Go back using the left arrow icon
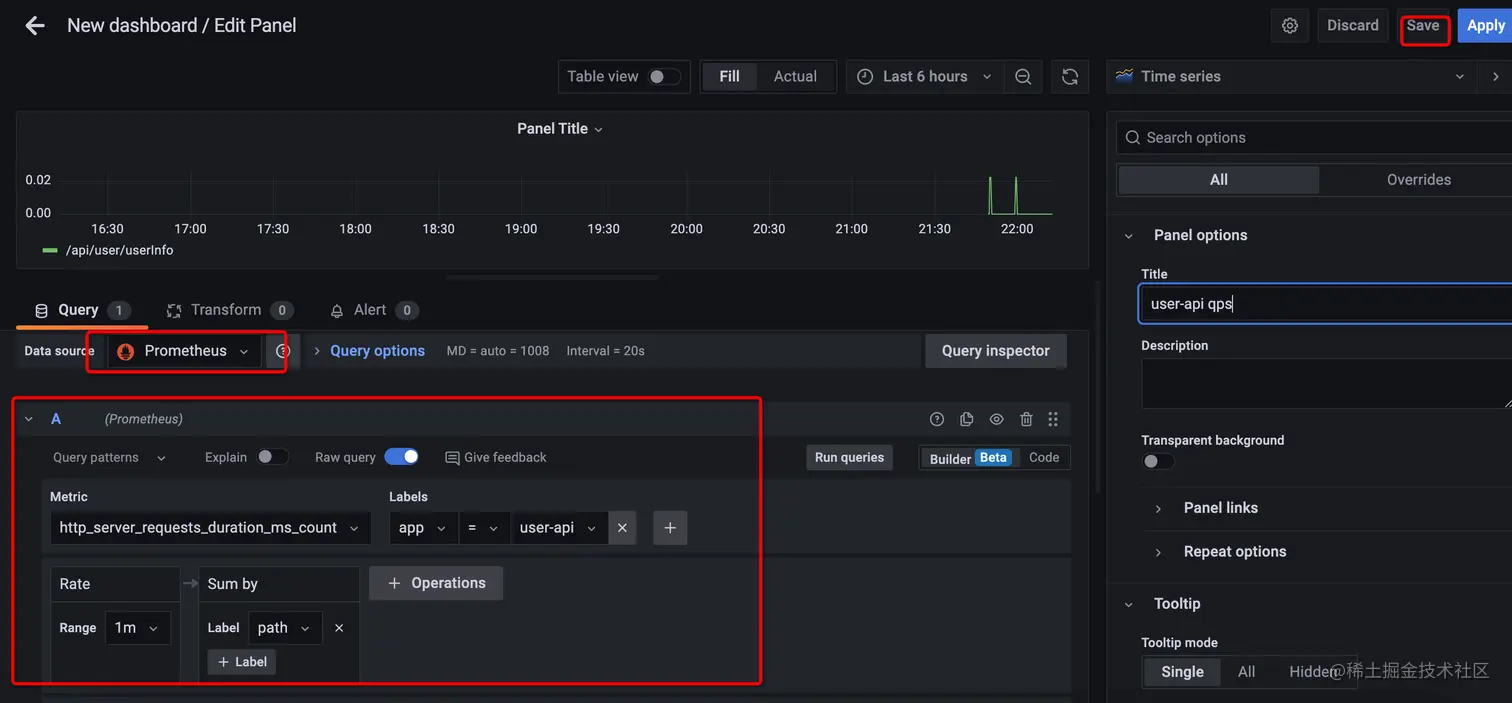Image resolution: width=1512 pixels, height=703 pixels. point(35,26)
